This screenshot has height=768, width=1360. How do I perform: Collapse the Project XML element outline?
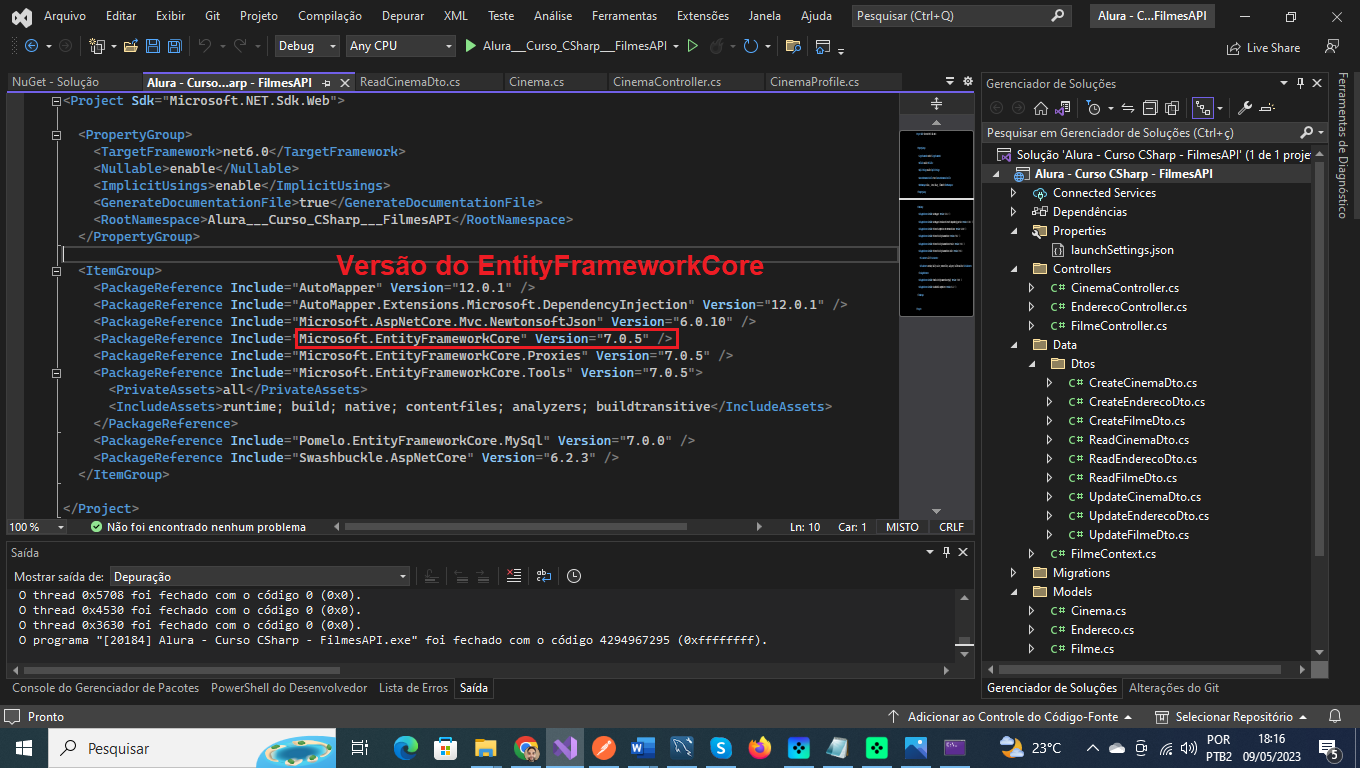[x=56, y=101]
